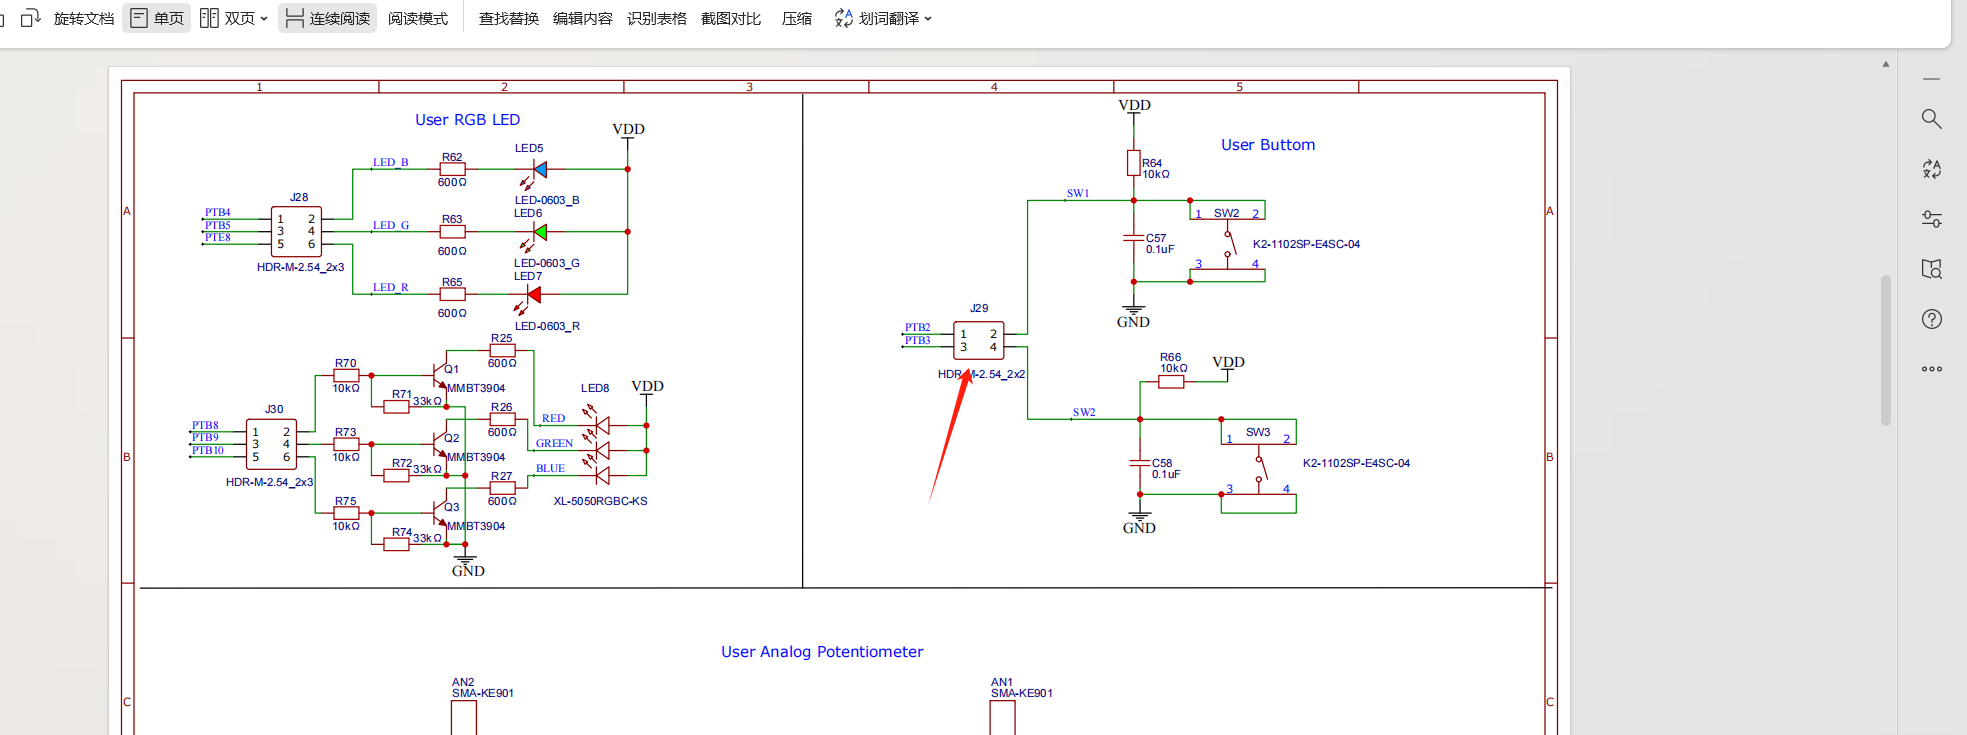Open 查找替换 find and replace

[x=509, y=18]
